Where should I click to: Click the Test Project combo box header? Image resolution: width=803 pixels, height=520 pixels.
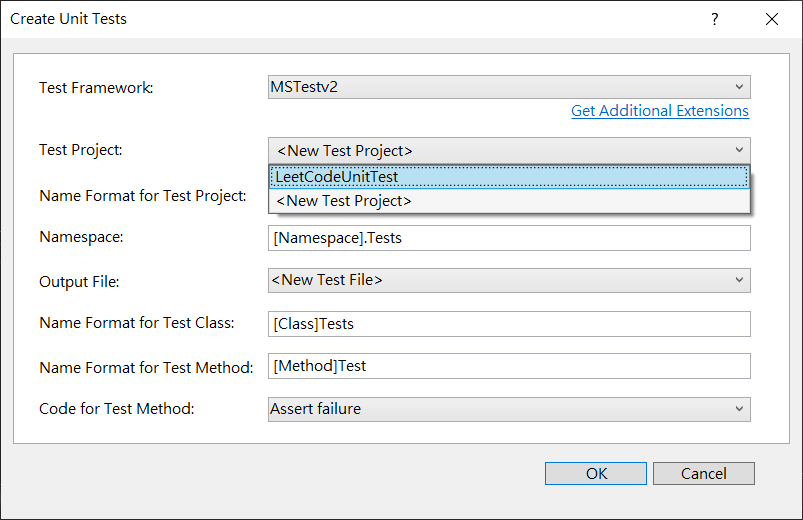[509, 150]
